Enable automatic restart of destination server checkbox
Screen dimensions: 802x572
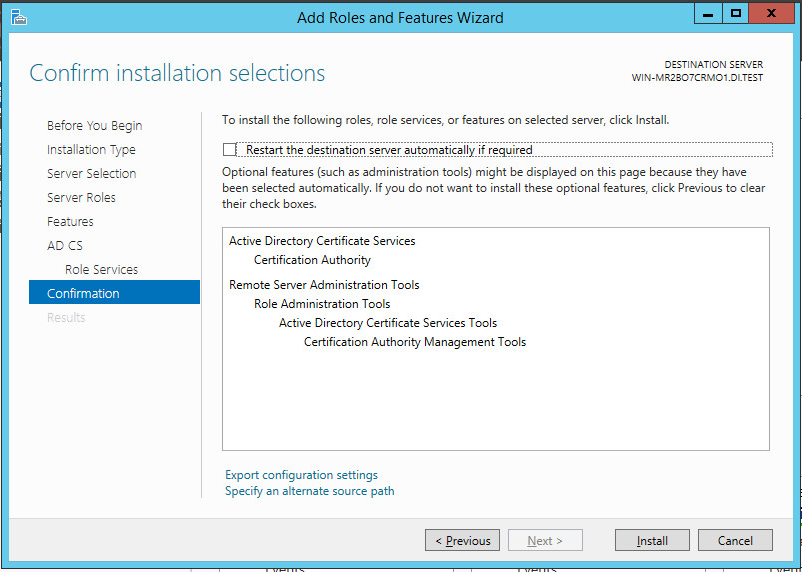coord(230,150)
